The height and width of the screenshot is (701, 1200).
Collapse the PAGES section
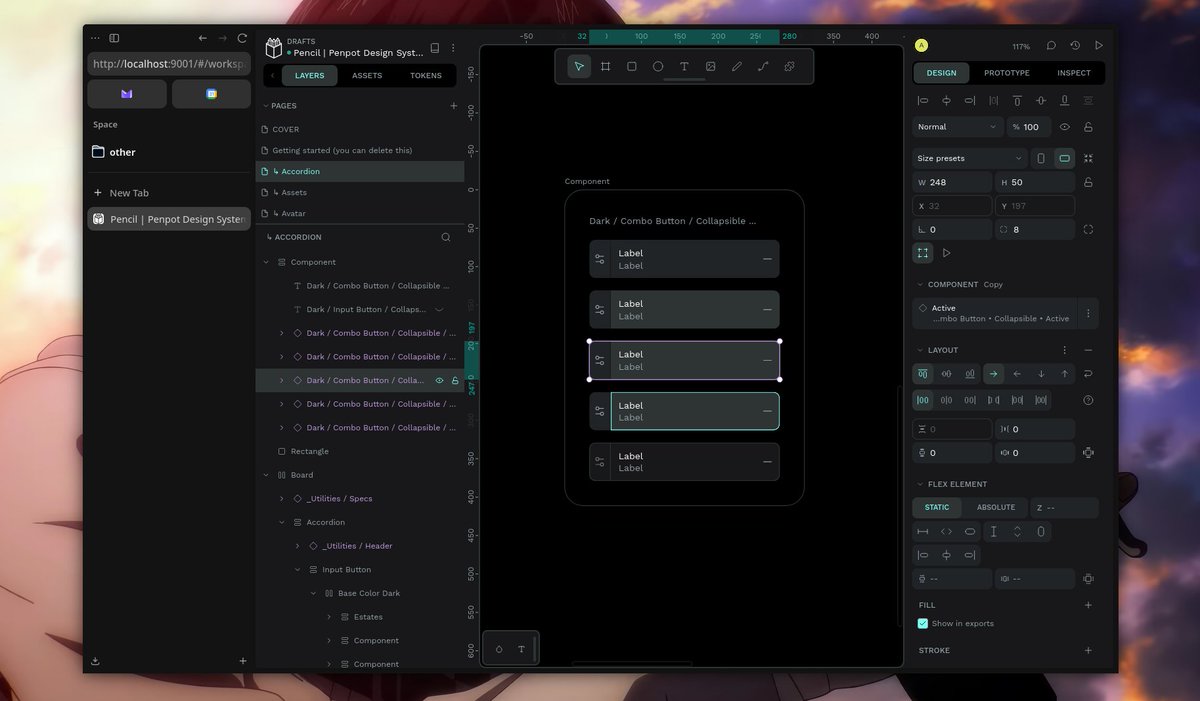(266, 105)
